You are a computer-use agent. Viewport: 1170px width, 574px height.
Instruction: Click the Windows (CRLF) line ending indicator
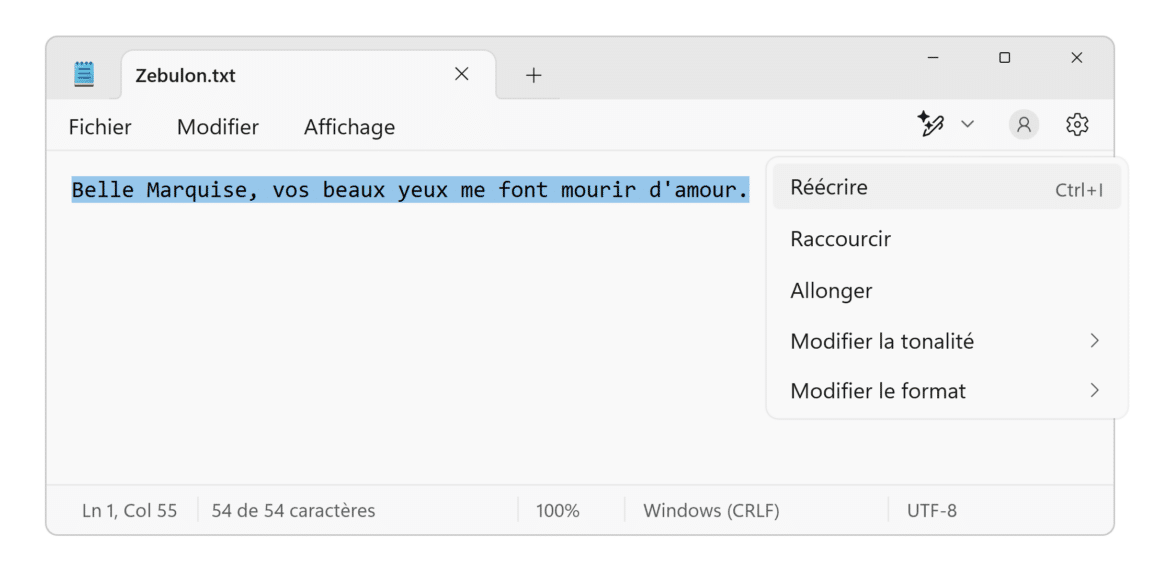tap(711, 511)
